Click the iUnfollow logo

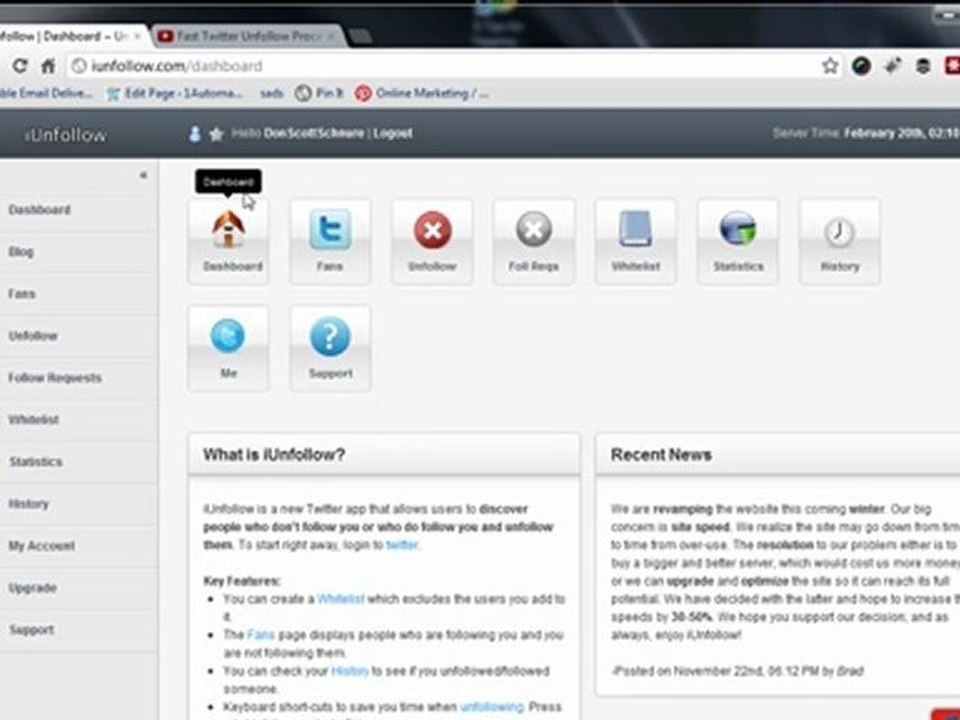(x=66, y=135)
